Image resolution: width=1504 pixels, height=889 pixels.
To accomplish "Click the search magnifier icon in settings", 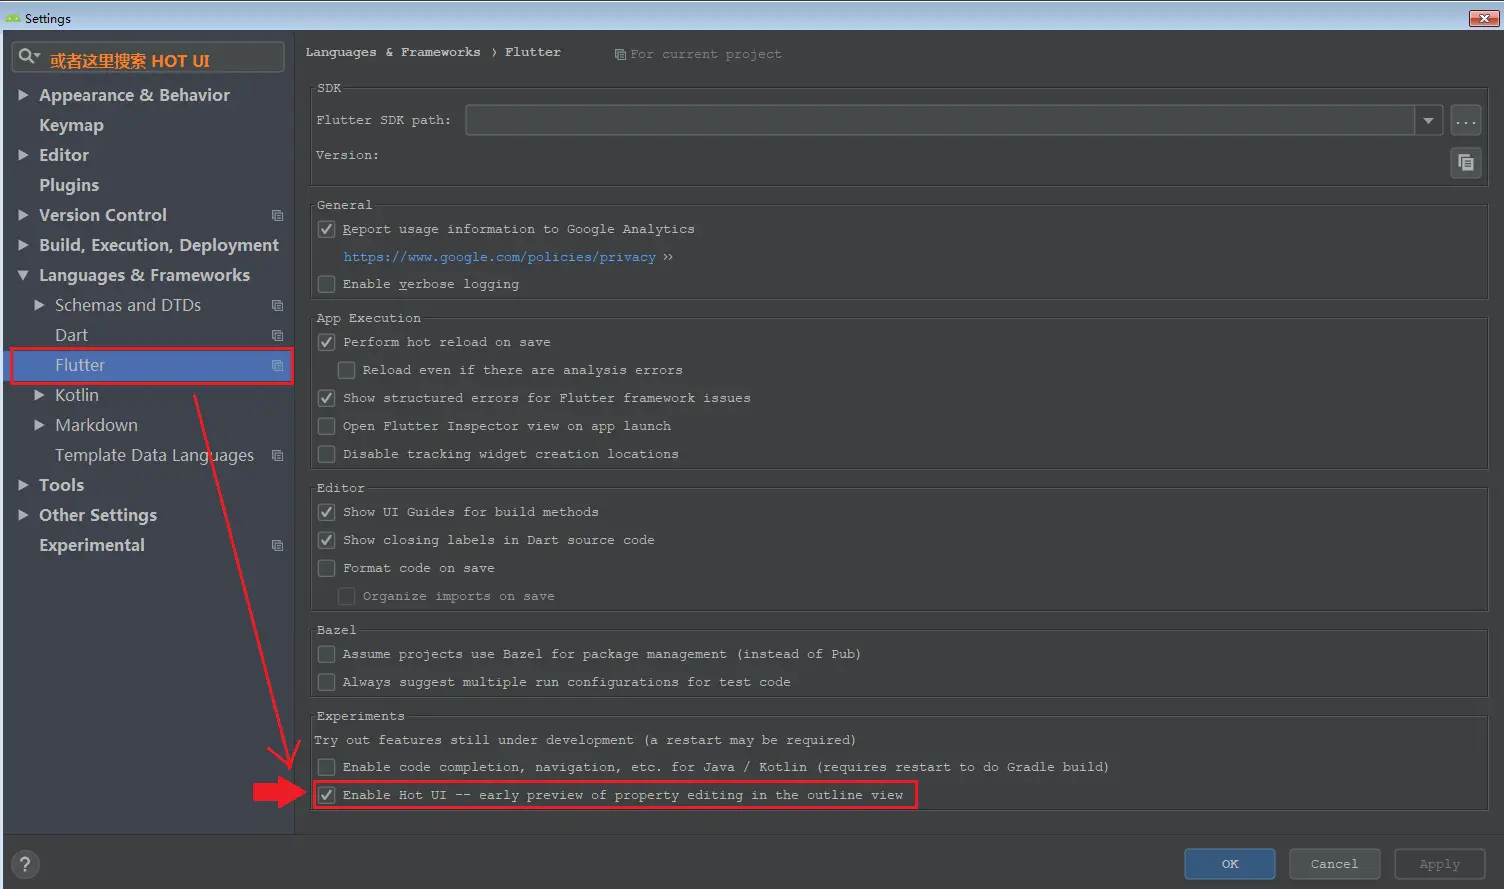I will click(29, 58).
